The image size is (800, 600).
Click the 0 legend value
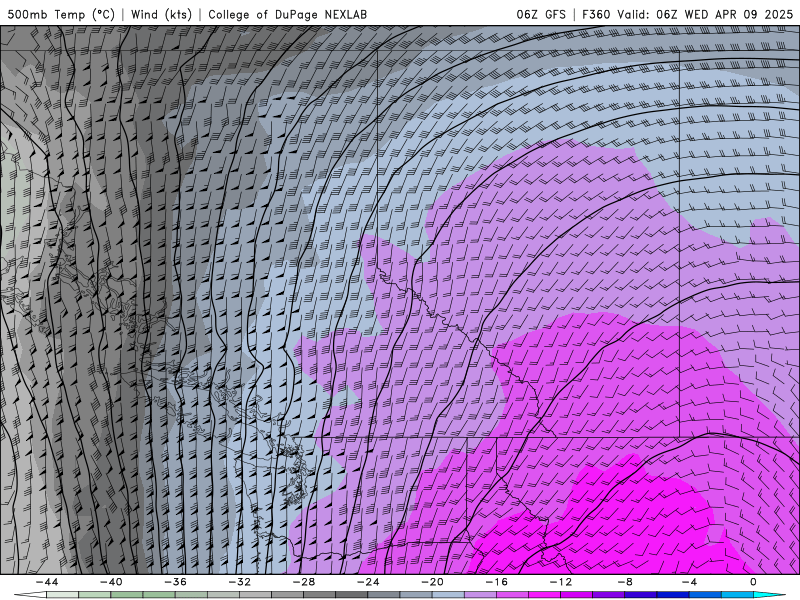[x=754, y=582]
